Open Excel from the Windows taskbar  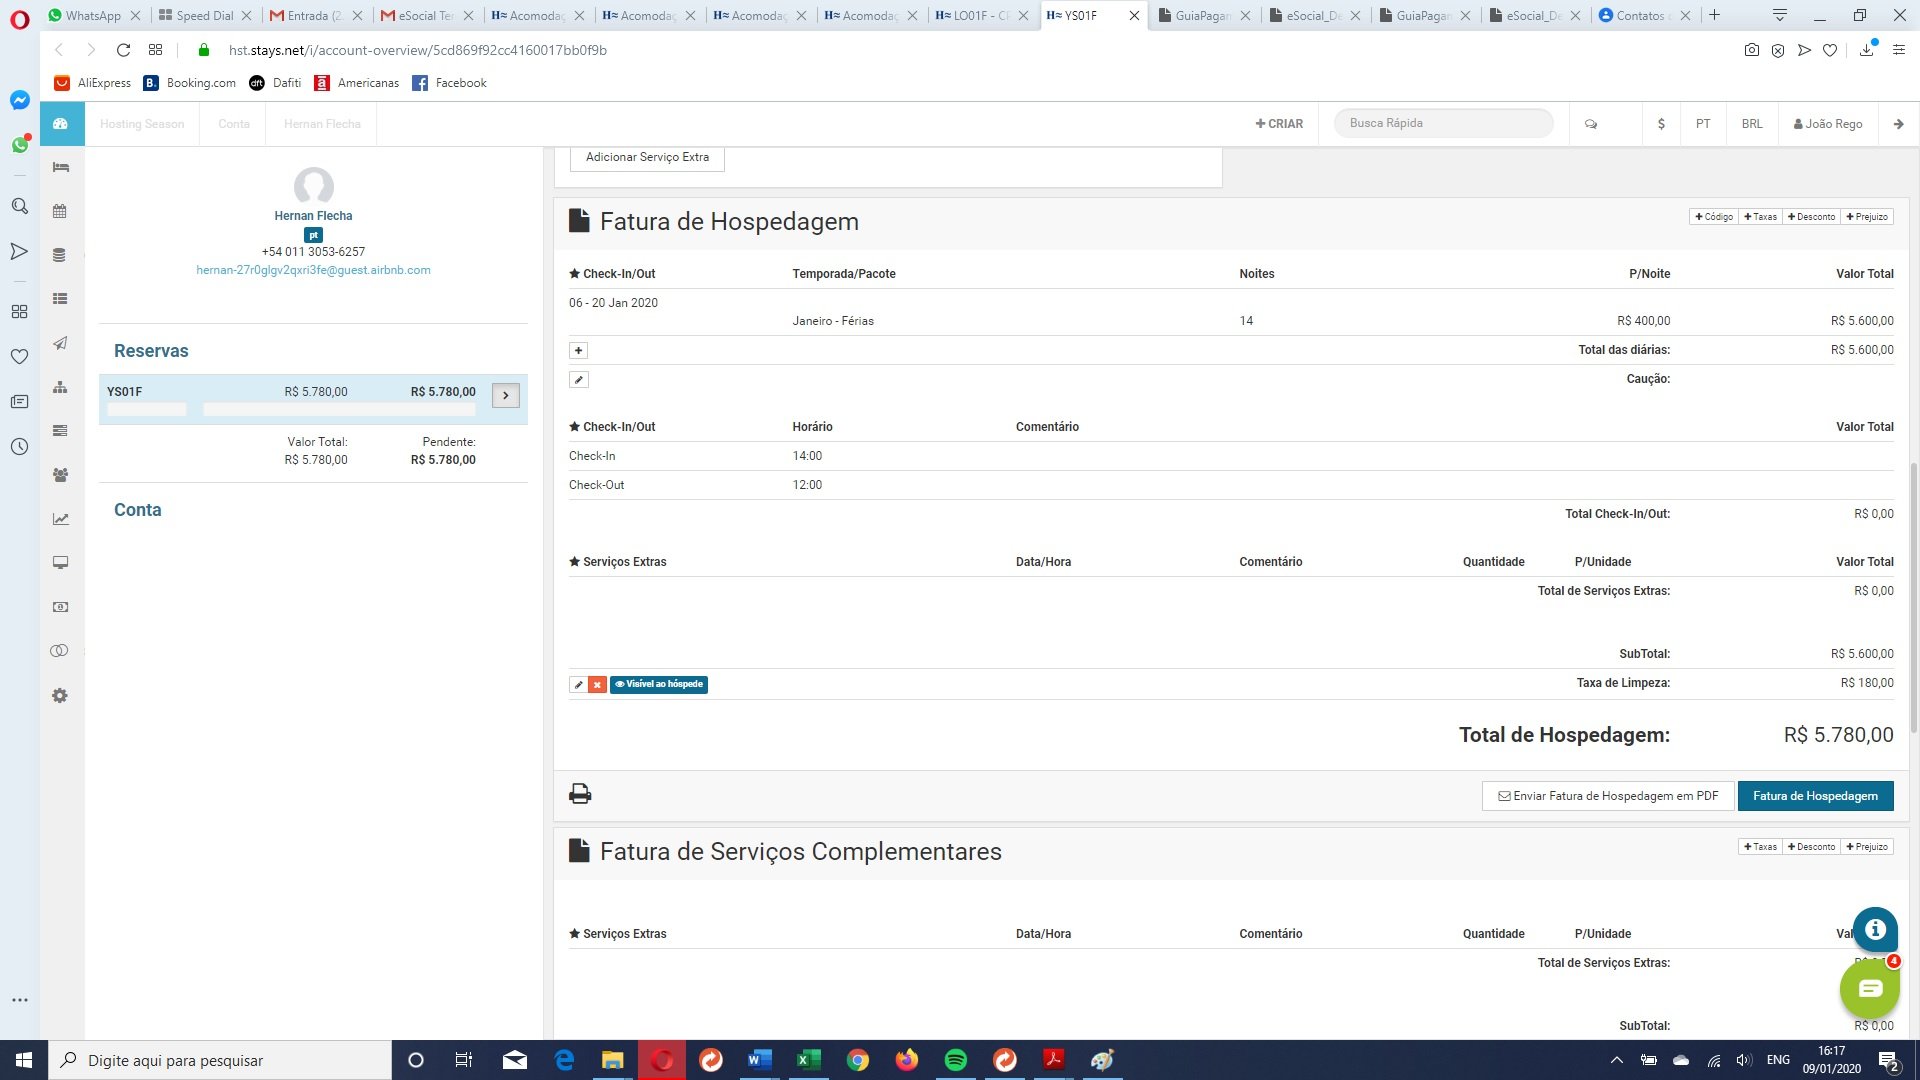click(x=808, y=1060)
